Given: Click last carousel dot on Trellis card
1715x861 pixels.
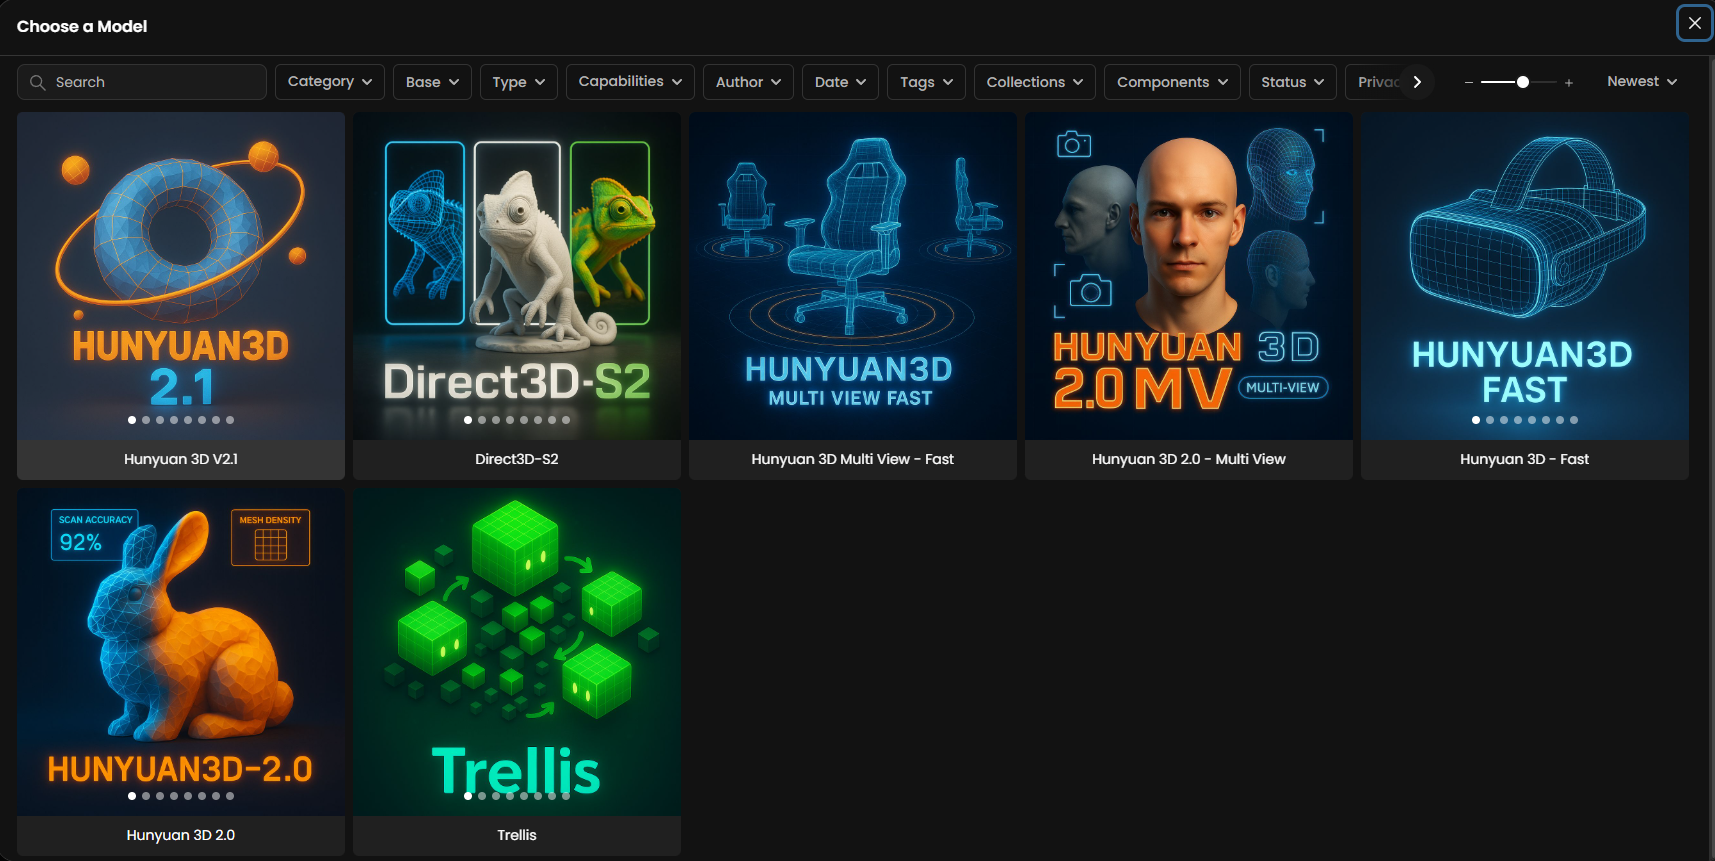Looking at the screenshot, I should pos(566,796).
